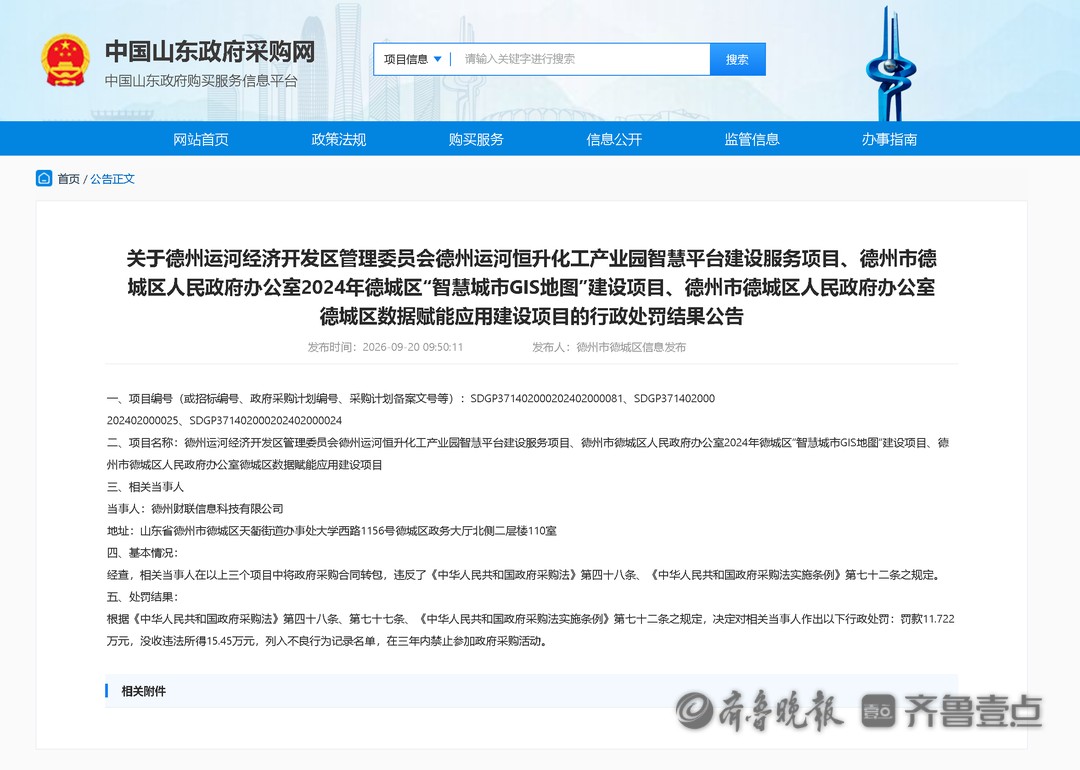Click the dropdown arrow beside 项目信息
The height and width of the screenshot is (770, 1080).
438,59
